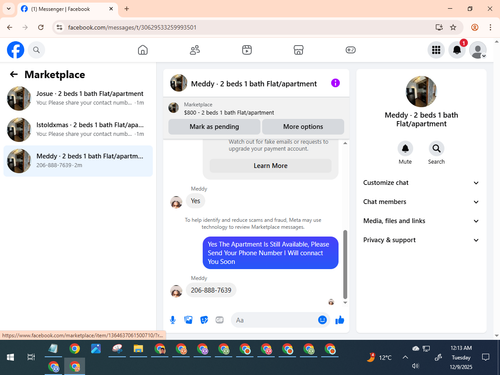Open the Marketplace storefront icon
The image size is (500, 375).
click(298, 50)
